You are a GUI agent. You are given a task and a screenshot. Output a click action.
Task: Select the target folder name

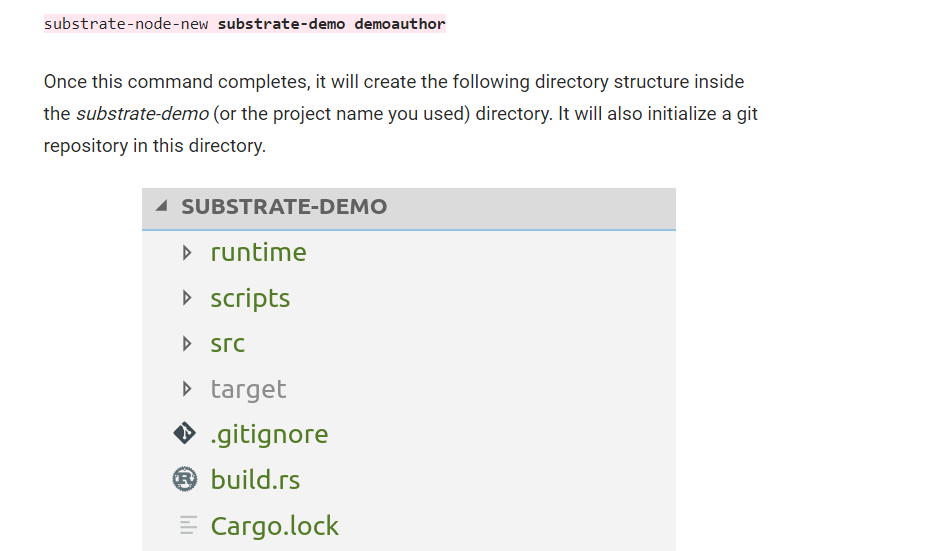coord(248,389)
